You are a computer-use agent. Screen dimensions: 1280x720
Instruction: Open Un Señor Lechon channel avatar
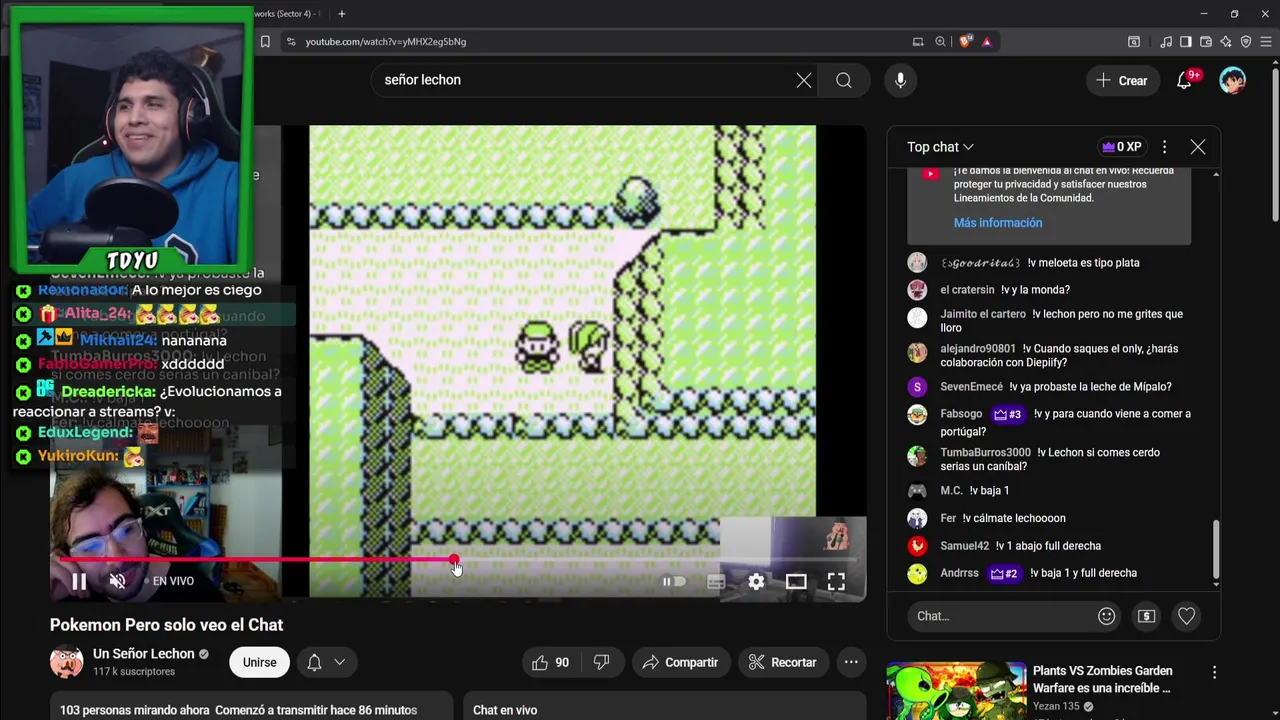click(x=67, y=662)
